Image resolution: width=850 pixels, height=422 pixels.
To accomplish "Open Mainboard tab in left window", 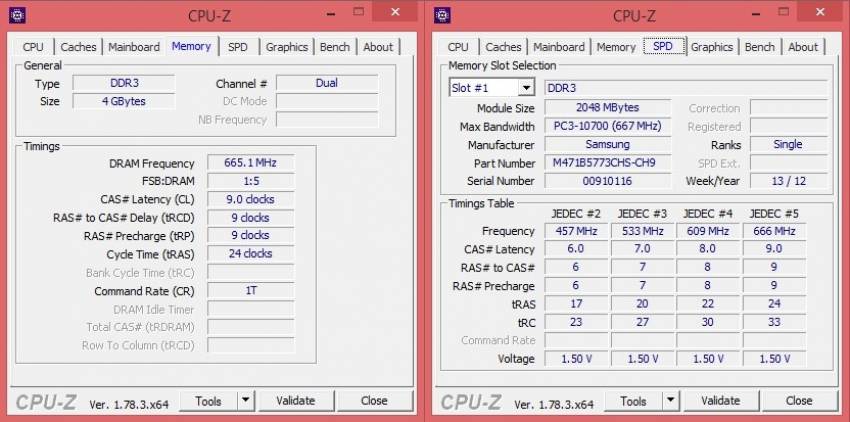I will (134, 47).
